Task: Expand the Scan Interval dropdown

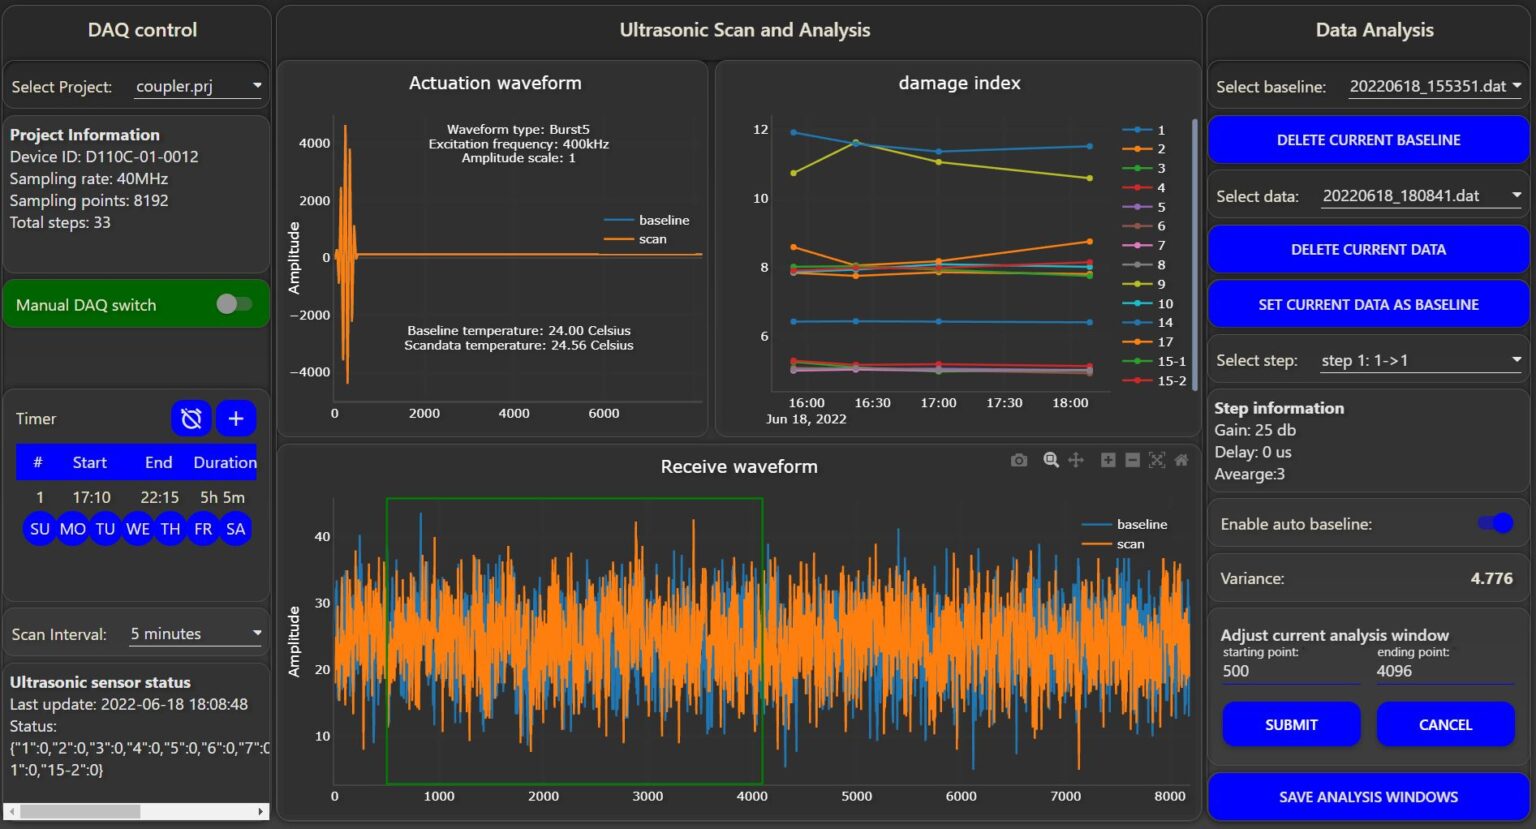Action: point(195,633)
